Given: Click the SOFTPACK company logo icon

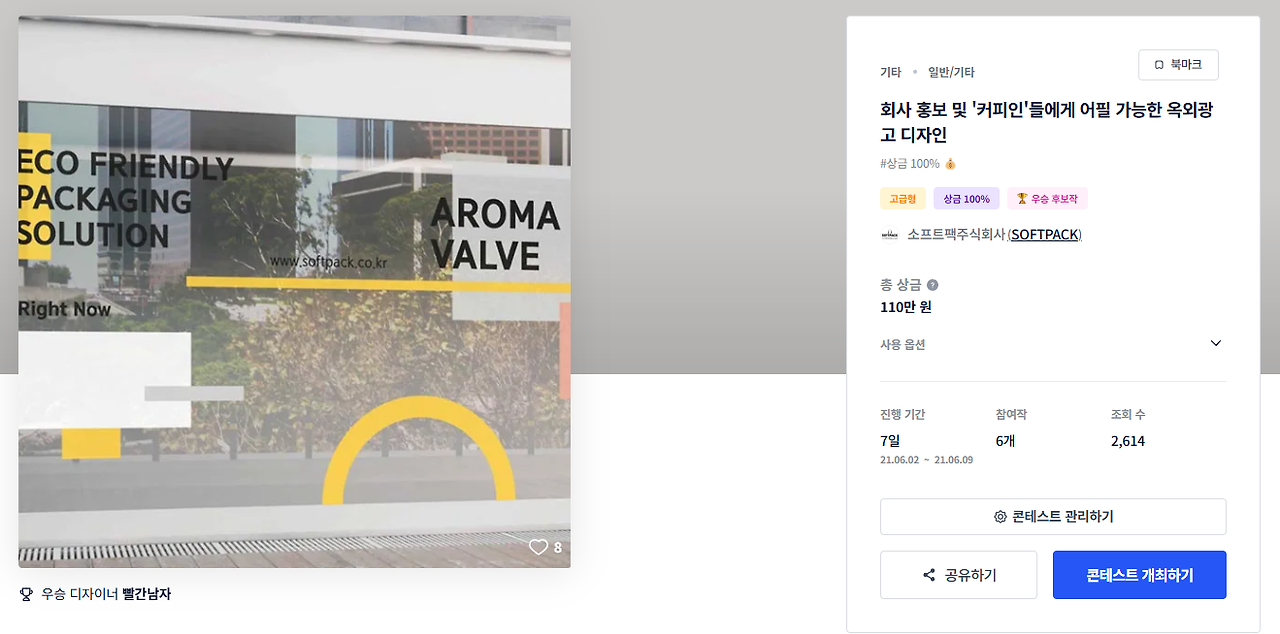Looking at the screenshot, I should tap(889, 235).
